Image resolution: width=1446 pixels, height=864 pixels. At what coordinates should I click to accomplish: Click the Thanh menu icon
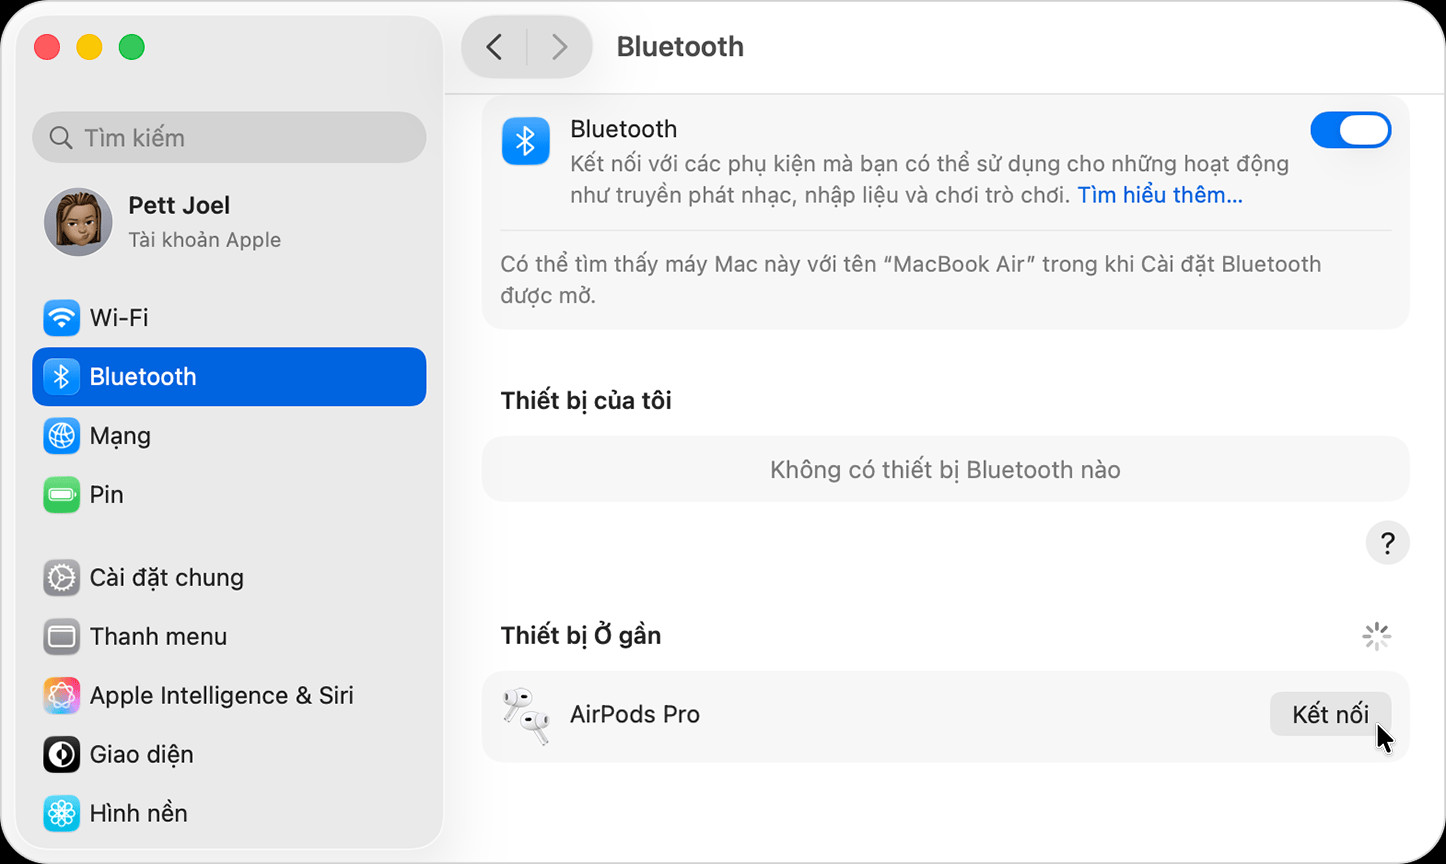pyautogui.click(x=61, y=636)
